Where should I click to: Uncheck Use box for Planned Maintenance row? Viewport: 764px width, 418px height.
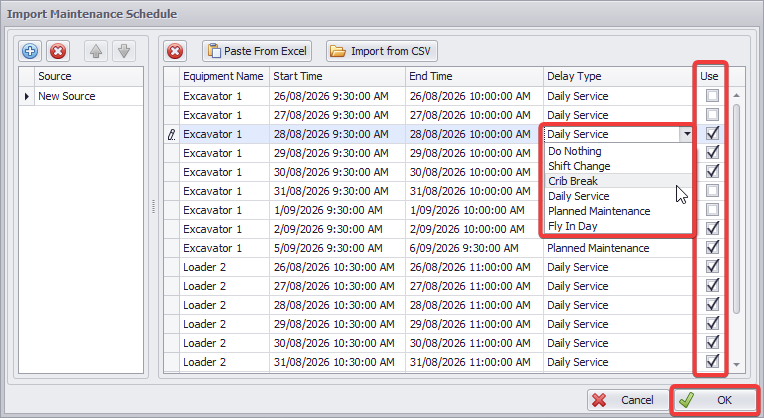[712, 247]
